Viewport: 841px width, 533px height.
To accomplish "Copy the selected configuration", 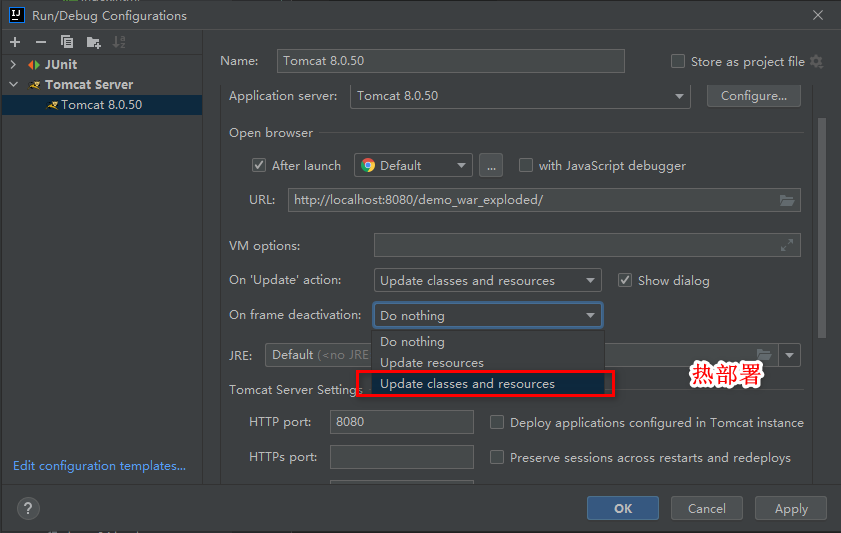I will point(67,42).
